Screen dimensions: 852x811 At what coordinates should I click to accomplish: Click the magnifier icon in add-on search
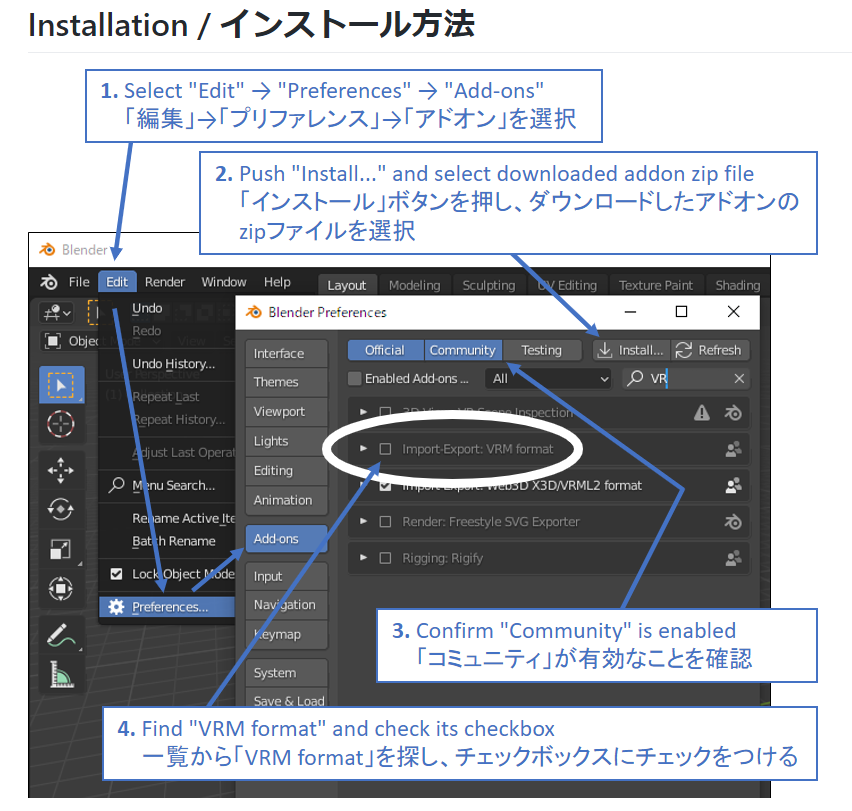click(x=635, y=378)
